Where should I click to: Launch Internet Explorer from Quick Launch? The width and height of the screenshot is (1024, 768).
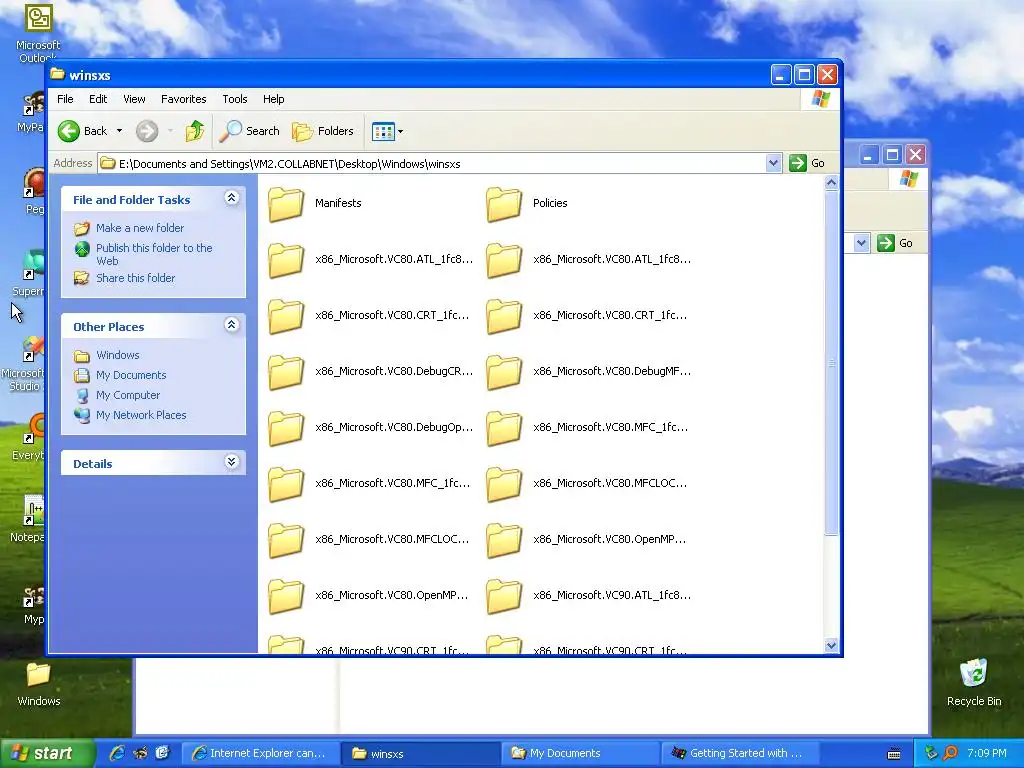pyautogui.click(x=117, y=753)
